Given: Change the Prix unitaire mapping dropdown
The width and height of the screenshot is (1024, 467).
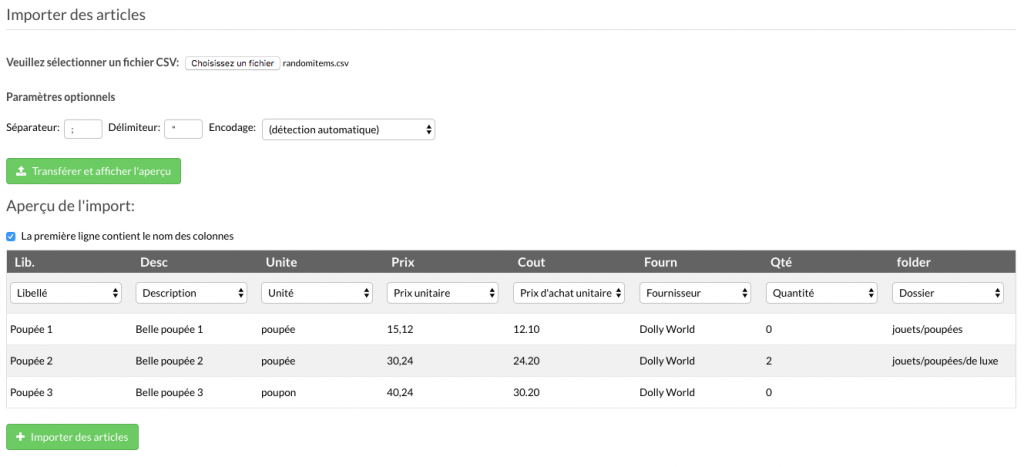Looking at the screenshot, I should (x=443, y=293).
